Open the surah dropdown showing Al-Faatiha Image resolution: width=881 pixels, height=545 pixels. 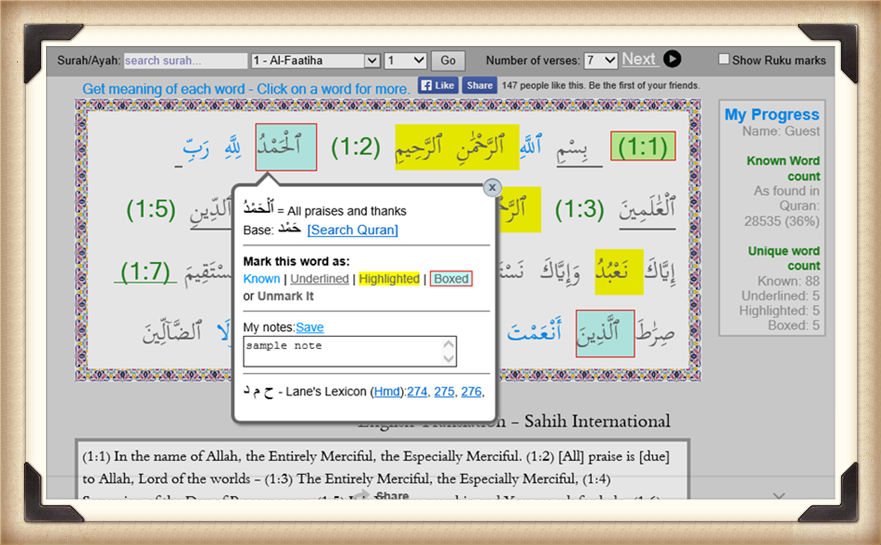pos(315,60)
